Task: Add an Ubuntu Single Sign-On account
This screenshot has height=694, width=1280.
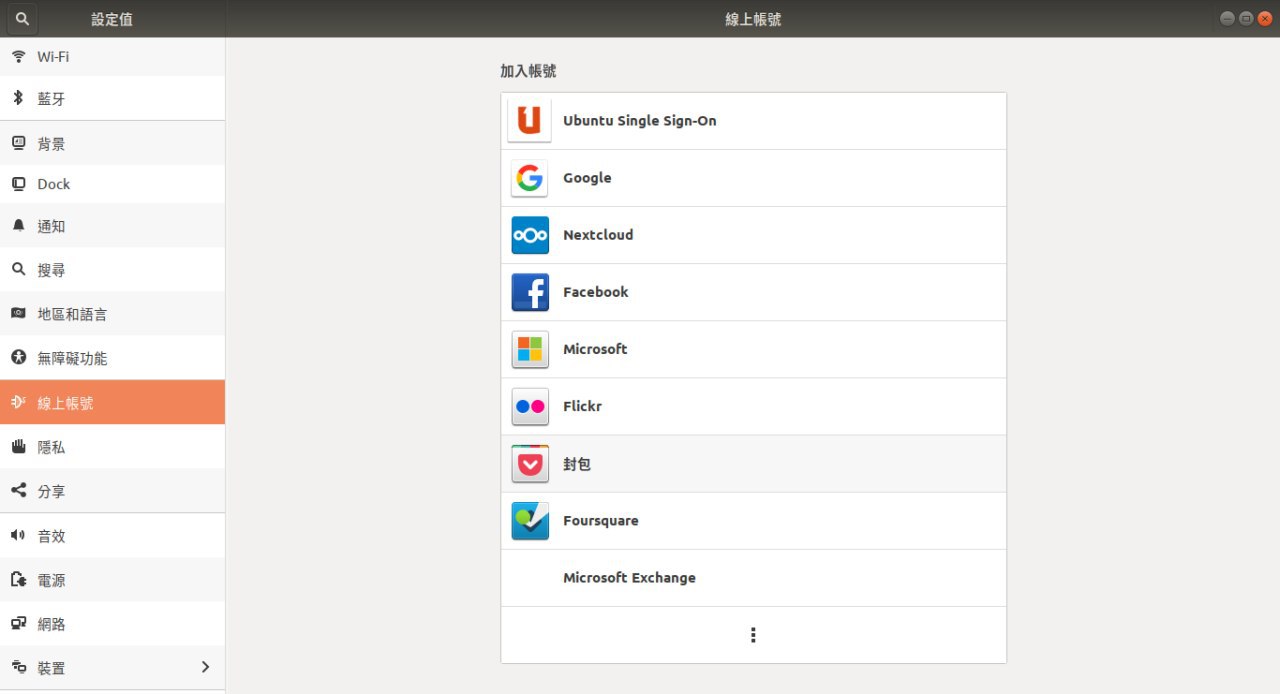Action: [x=753, y=121]
